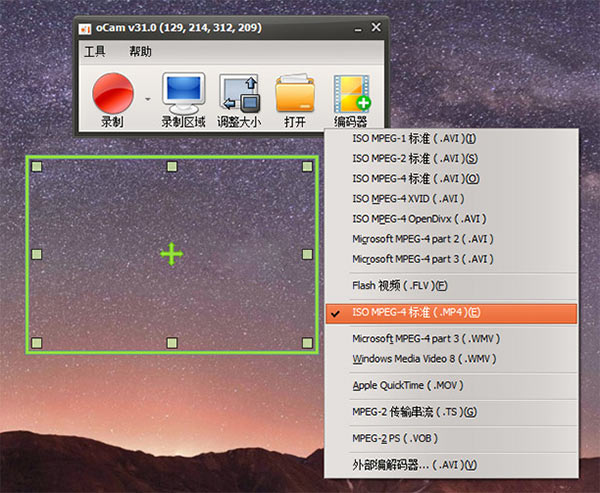Open the 帮助 menu
The height and width of the screenshot is (493, 600).
(140, 52)
